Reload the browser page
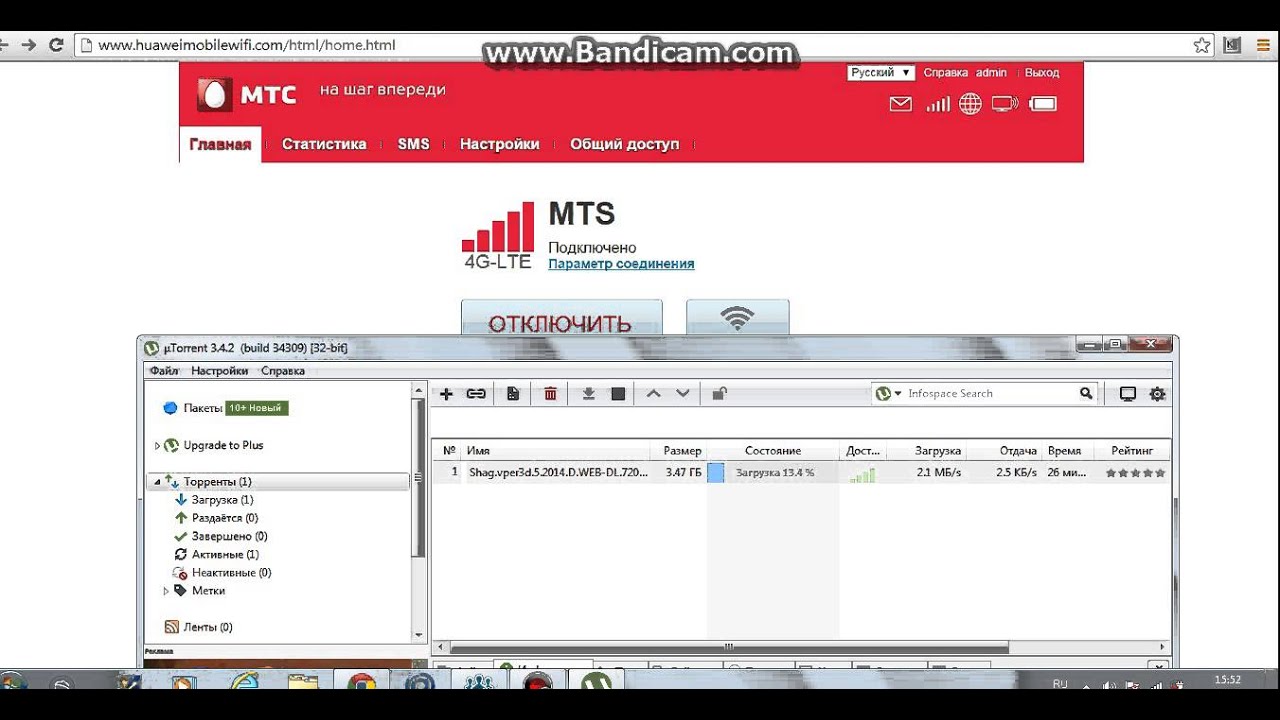1280x720 pixels. (x=56, y=45)
